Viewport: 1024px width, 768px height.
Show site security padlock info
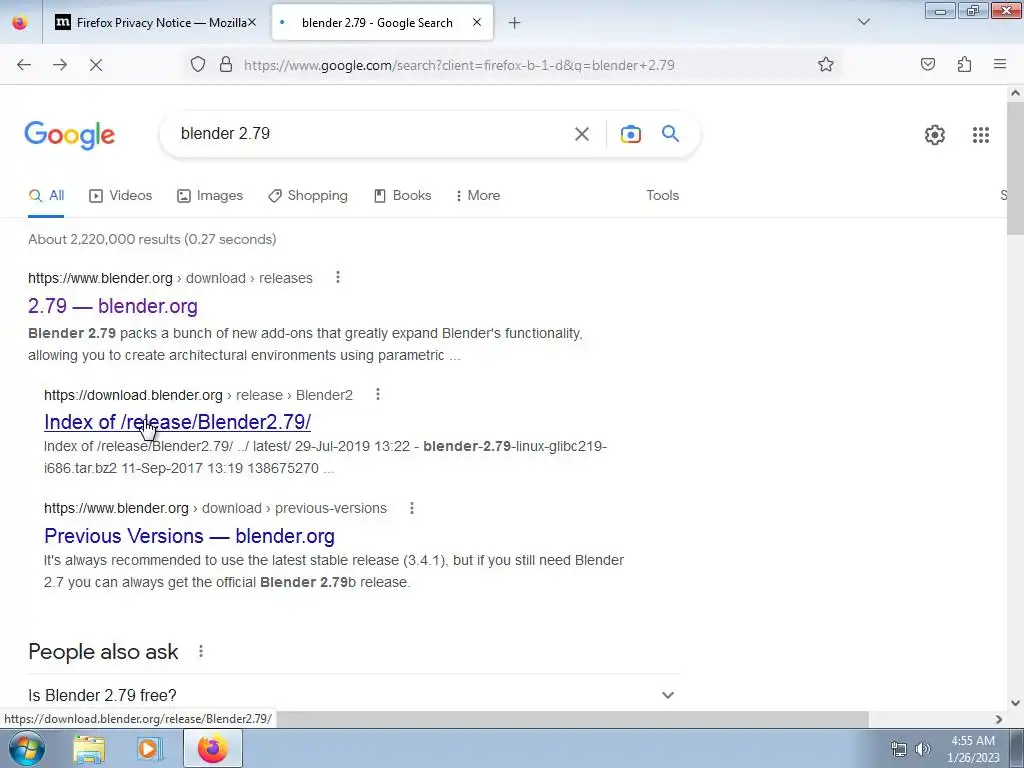(x=226, y=64)
